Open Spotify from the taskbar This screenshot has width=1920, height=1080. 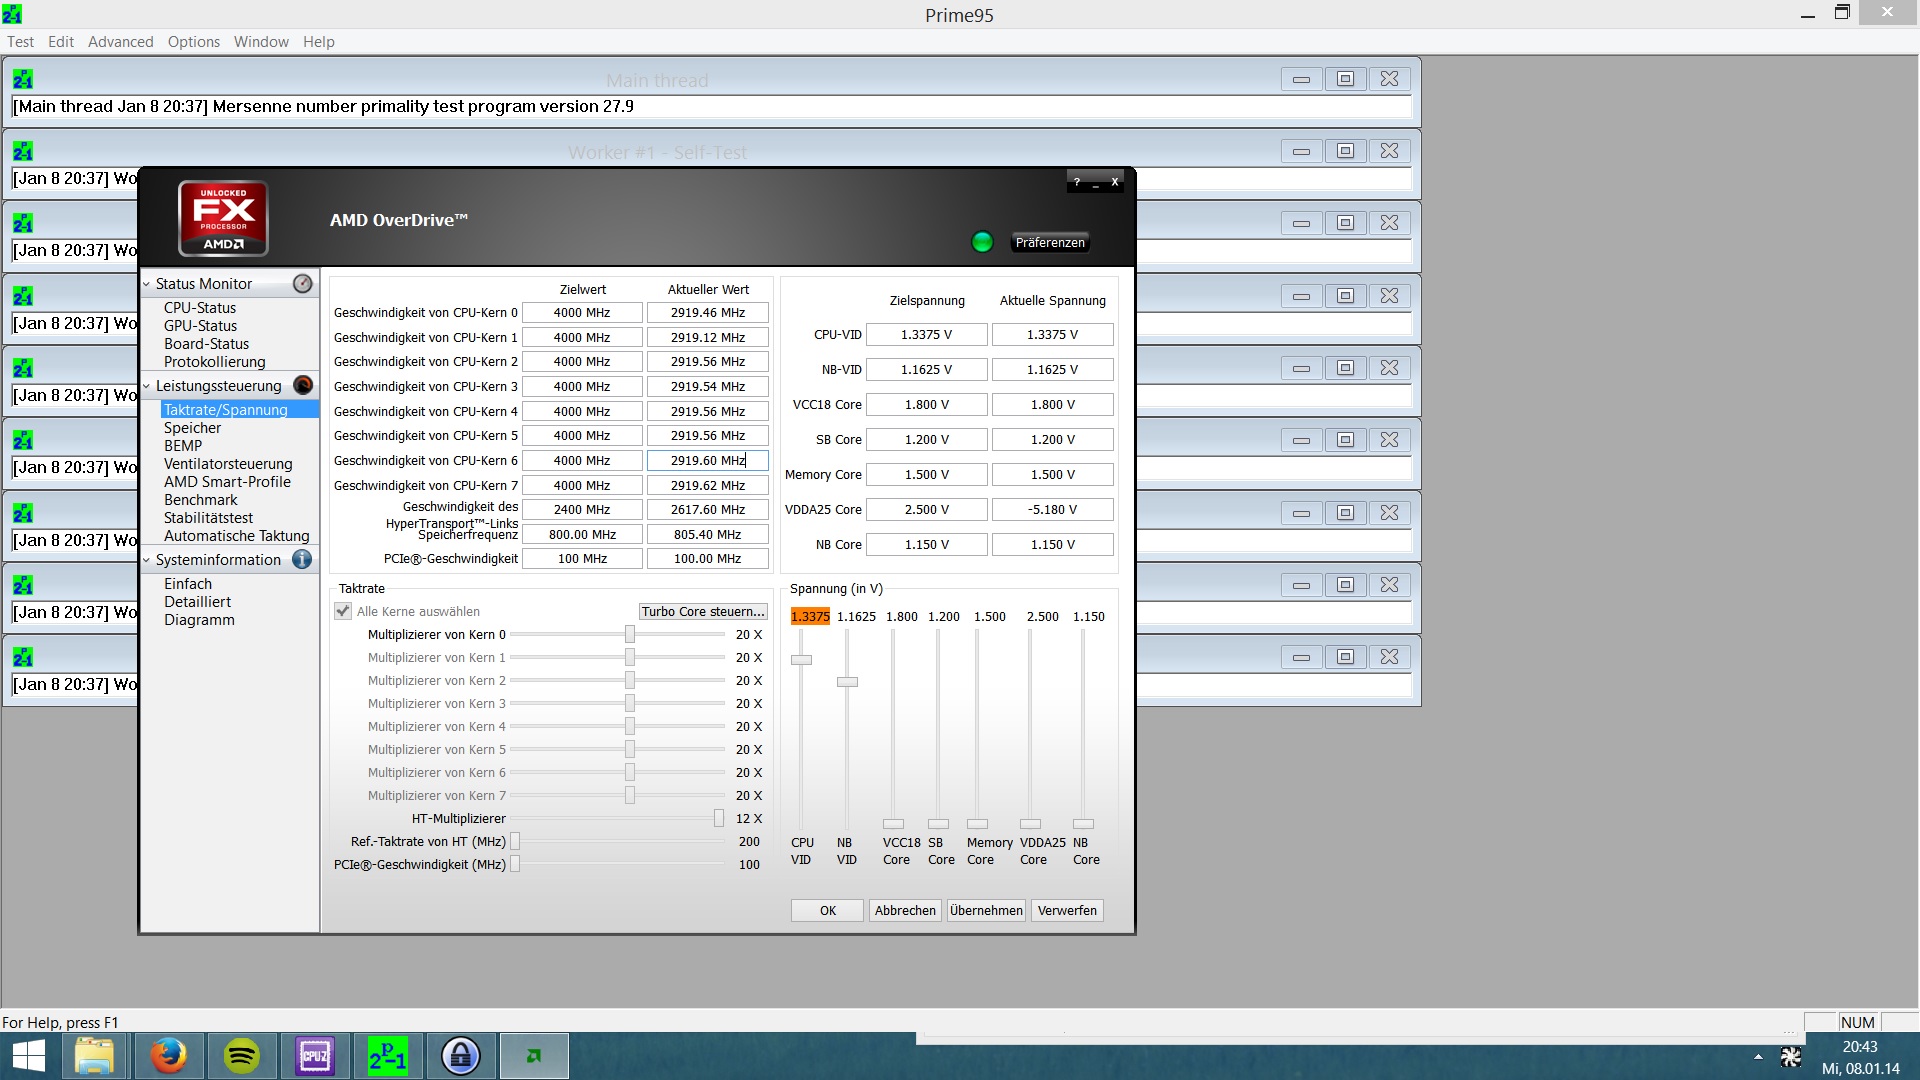pos(242,1056)
